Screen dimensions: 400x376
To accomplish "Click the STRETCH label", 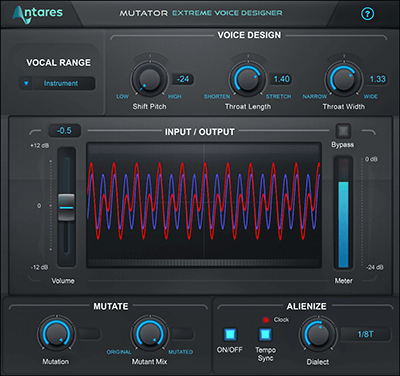I will coord(278,96).
